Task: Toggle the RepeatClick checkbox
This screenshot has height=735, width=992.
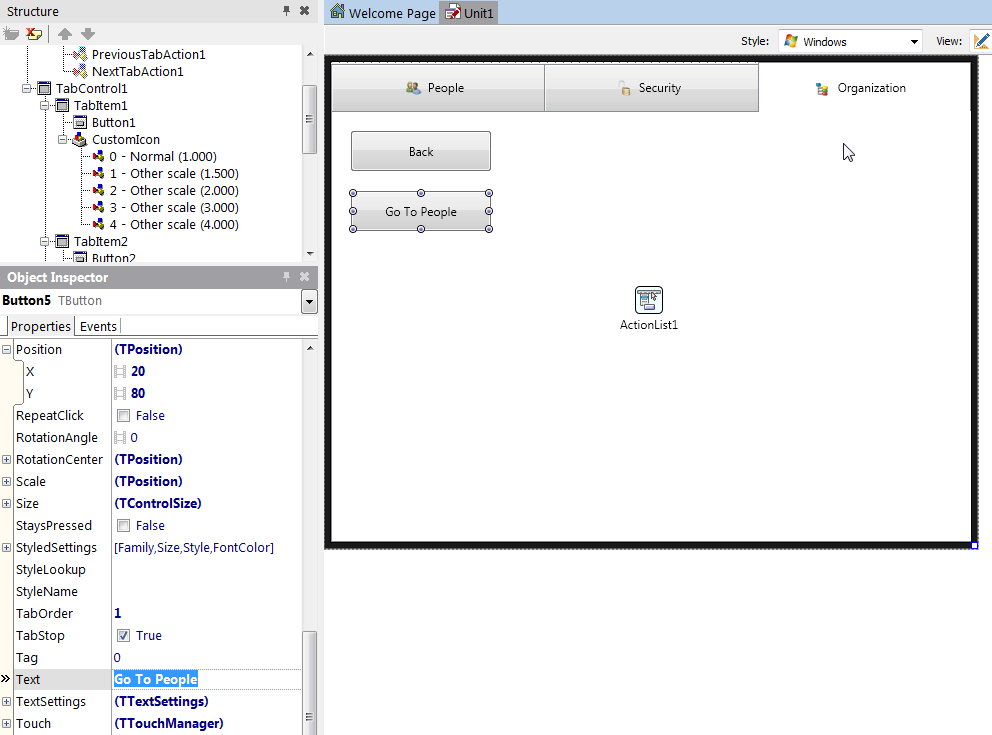Action: pyautogui.click(x=123, y=416)
